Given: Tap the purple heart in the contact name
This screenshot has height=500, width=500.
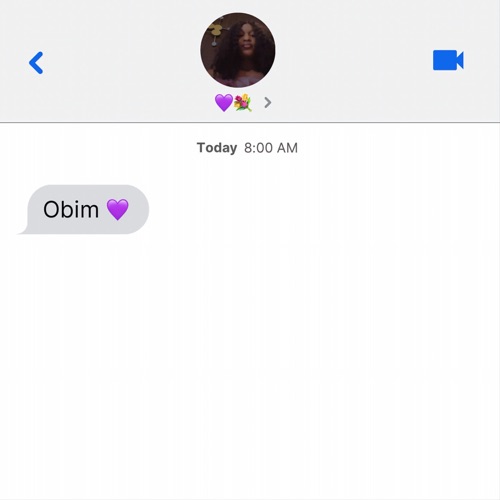Looking at the screenshot, I should 224,103.
